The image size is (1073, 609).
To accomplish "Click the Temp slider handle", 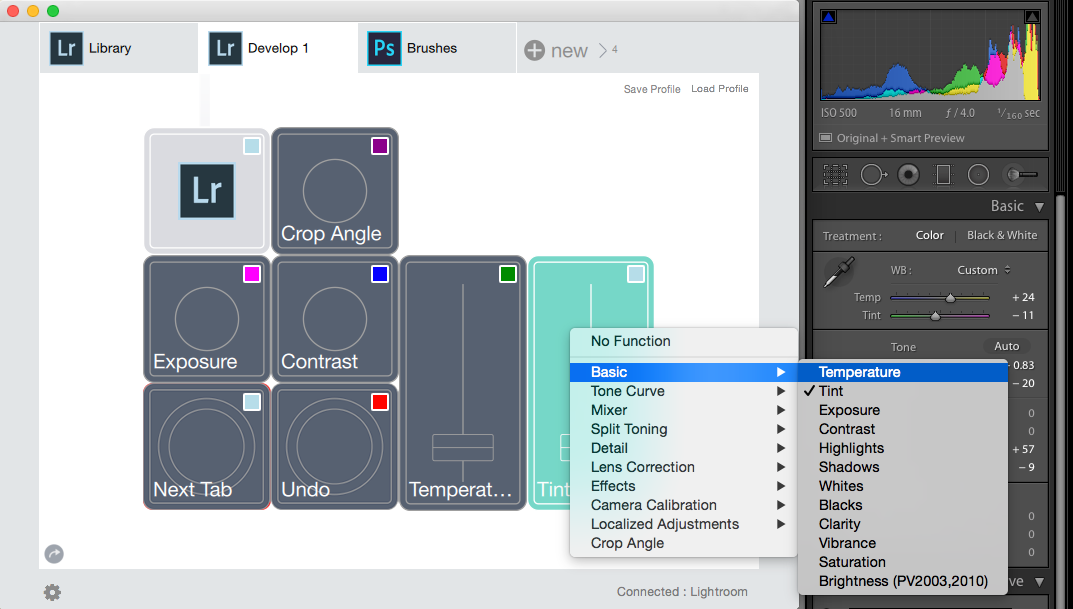I will (x=951, y=298).
